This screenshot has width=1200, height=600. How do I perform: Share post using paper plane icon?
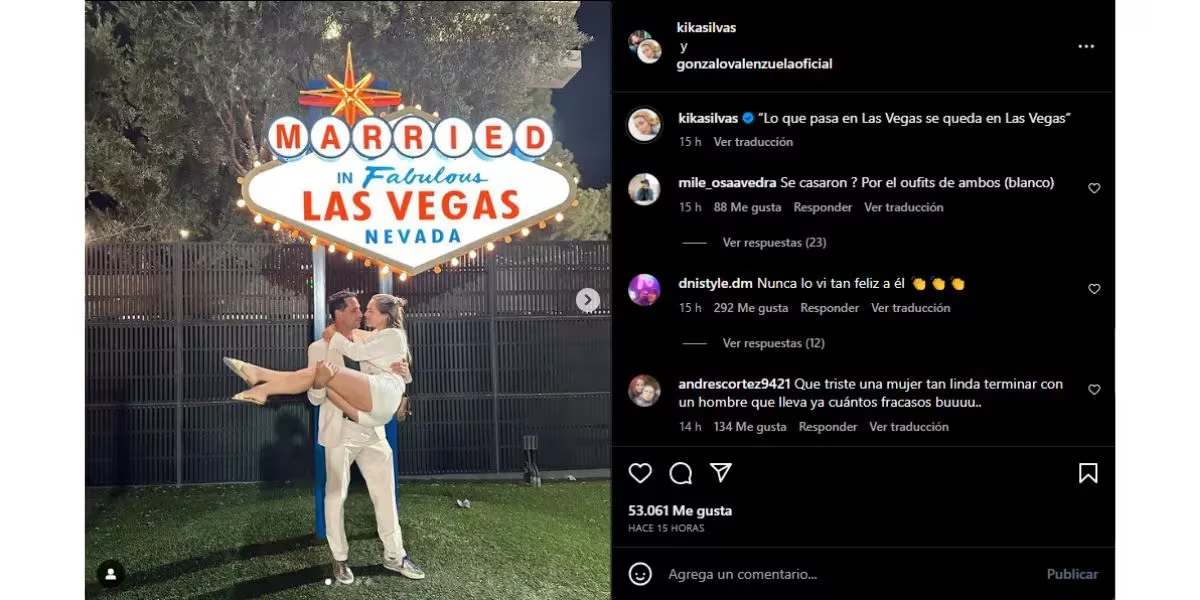pos(720,473)
